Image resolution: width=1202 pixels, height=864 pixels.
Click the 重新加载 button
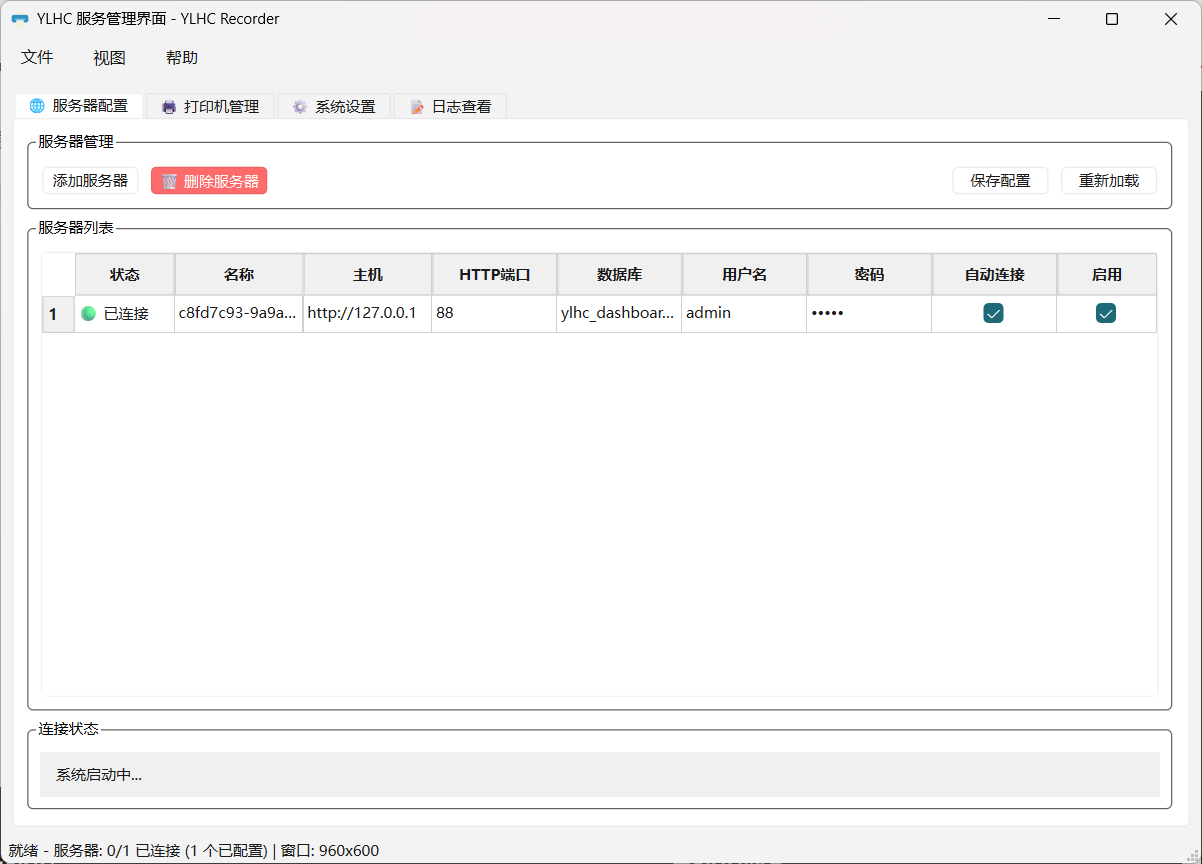(1108, 181)
